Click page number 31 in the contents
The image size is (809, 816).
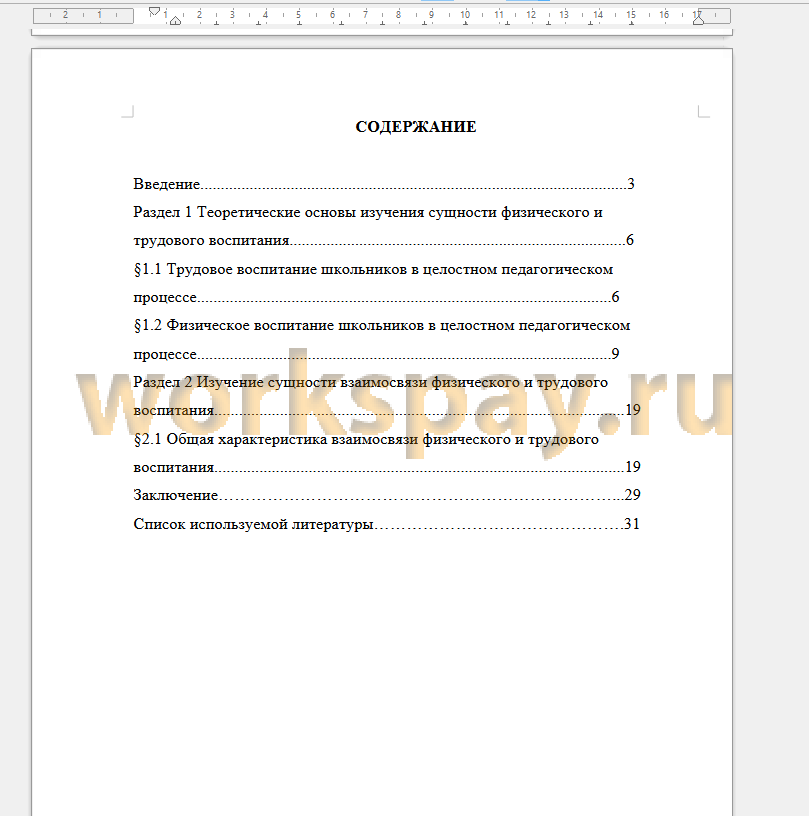point(632,524)
